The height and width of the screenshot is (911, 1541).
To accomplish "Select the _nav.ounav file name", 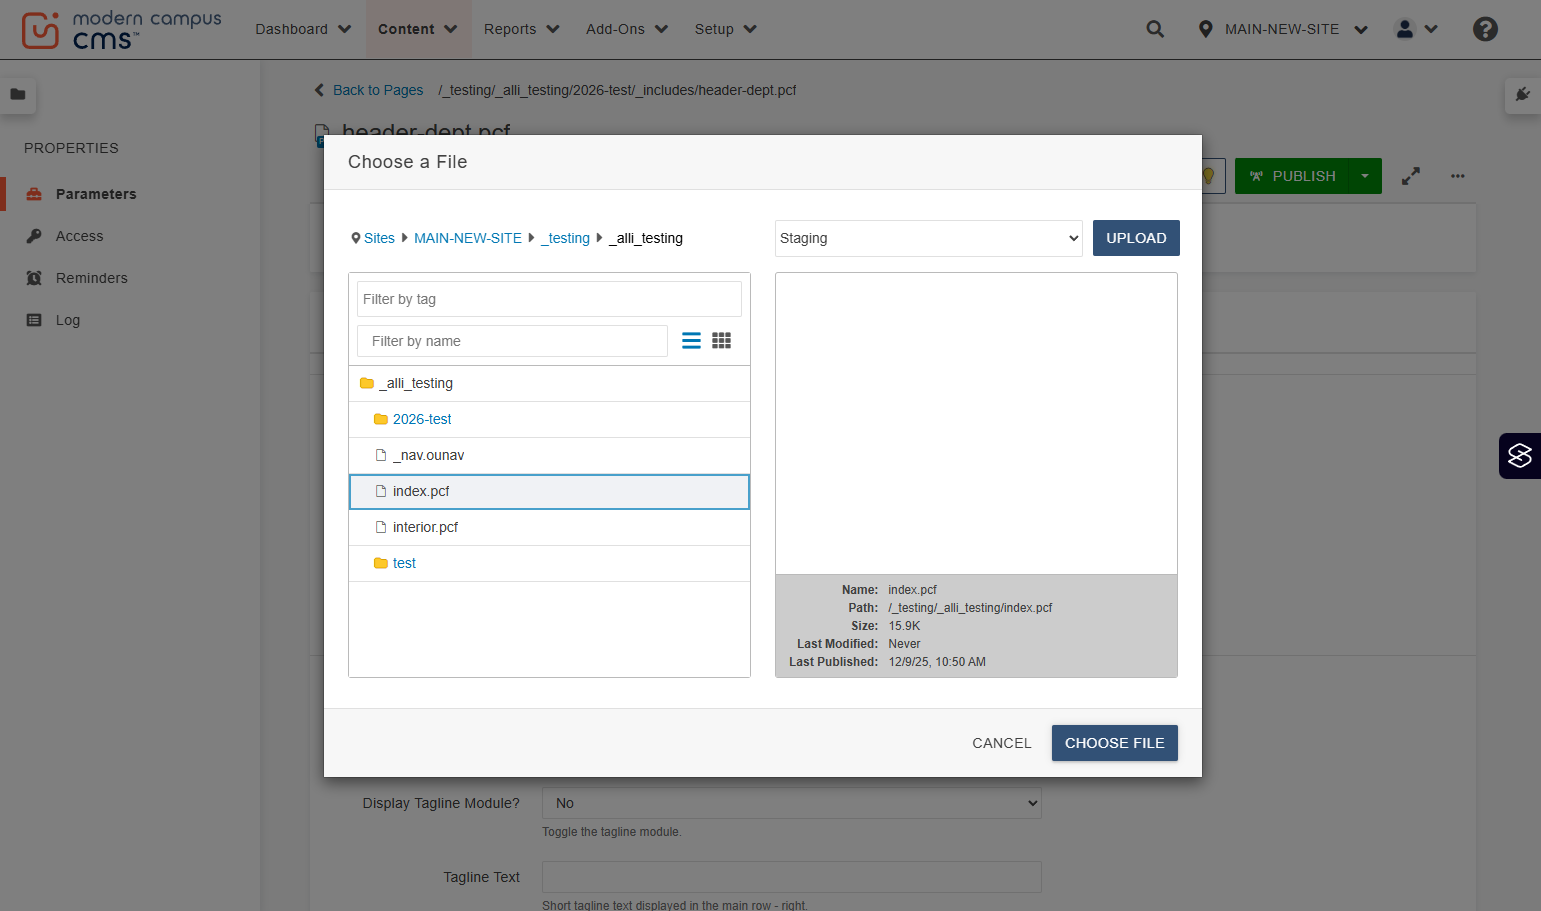I will (428, 455).
